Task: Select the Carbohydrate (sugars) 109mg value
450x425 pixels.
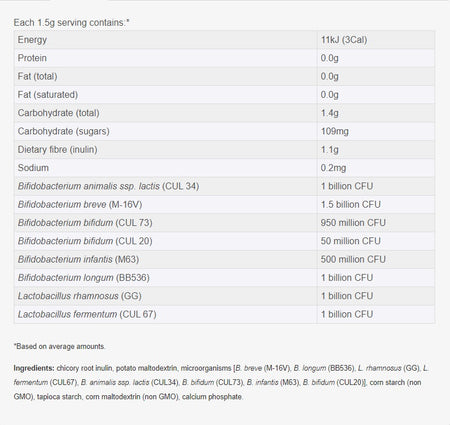Action: pyautogui.click(x=334, y=131)
